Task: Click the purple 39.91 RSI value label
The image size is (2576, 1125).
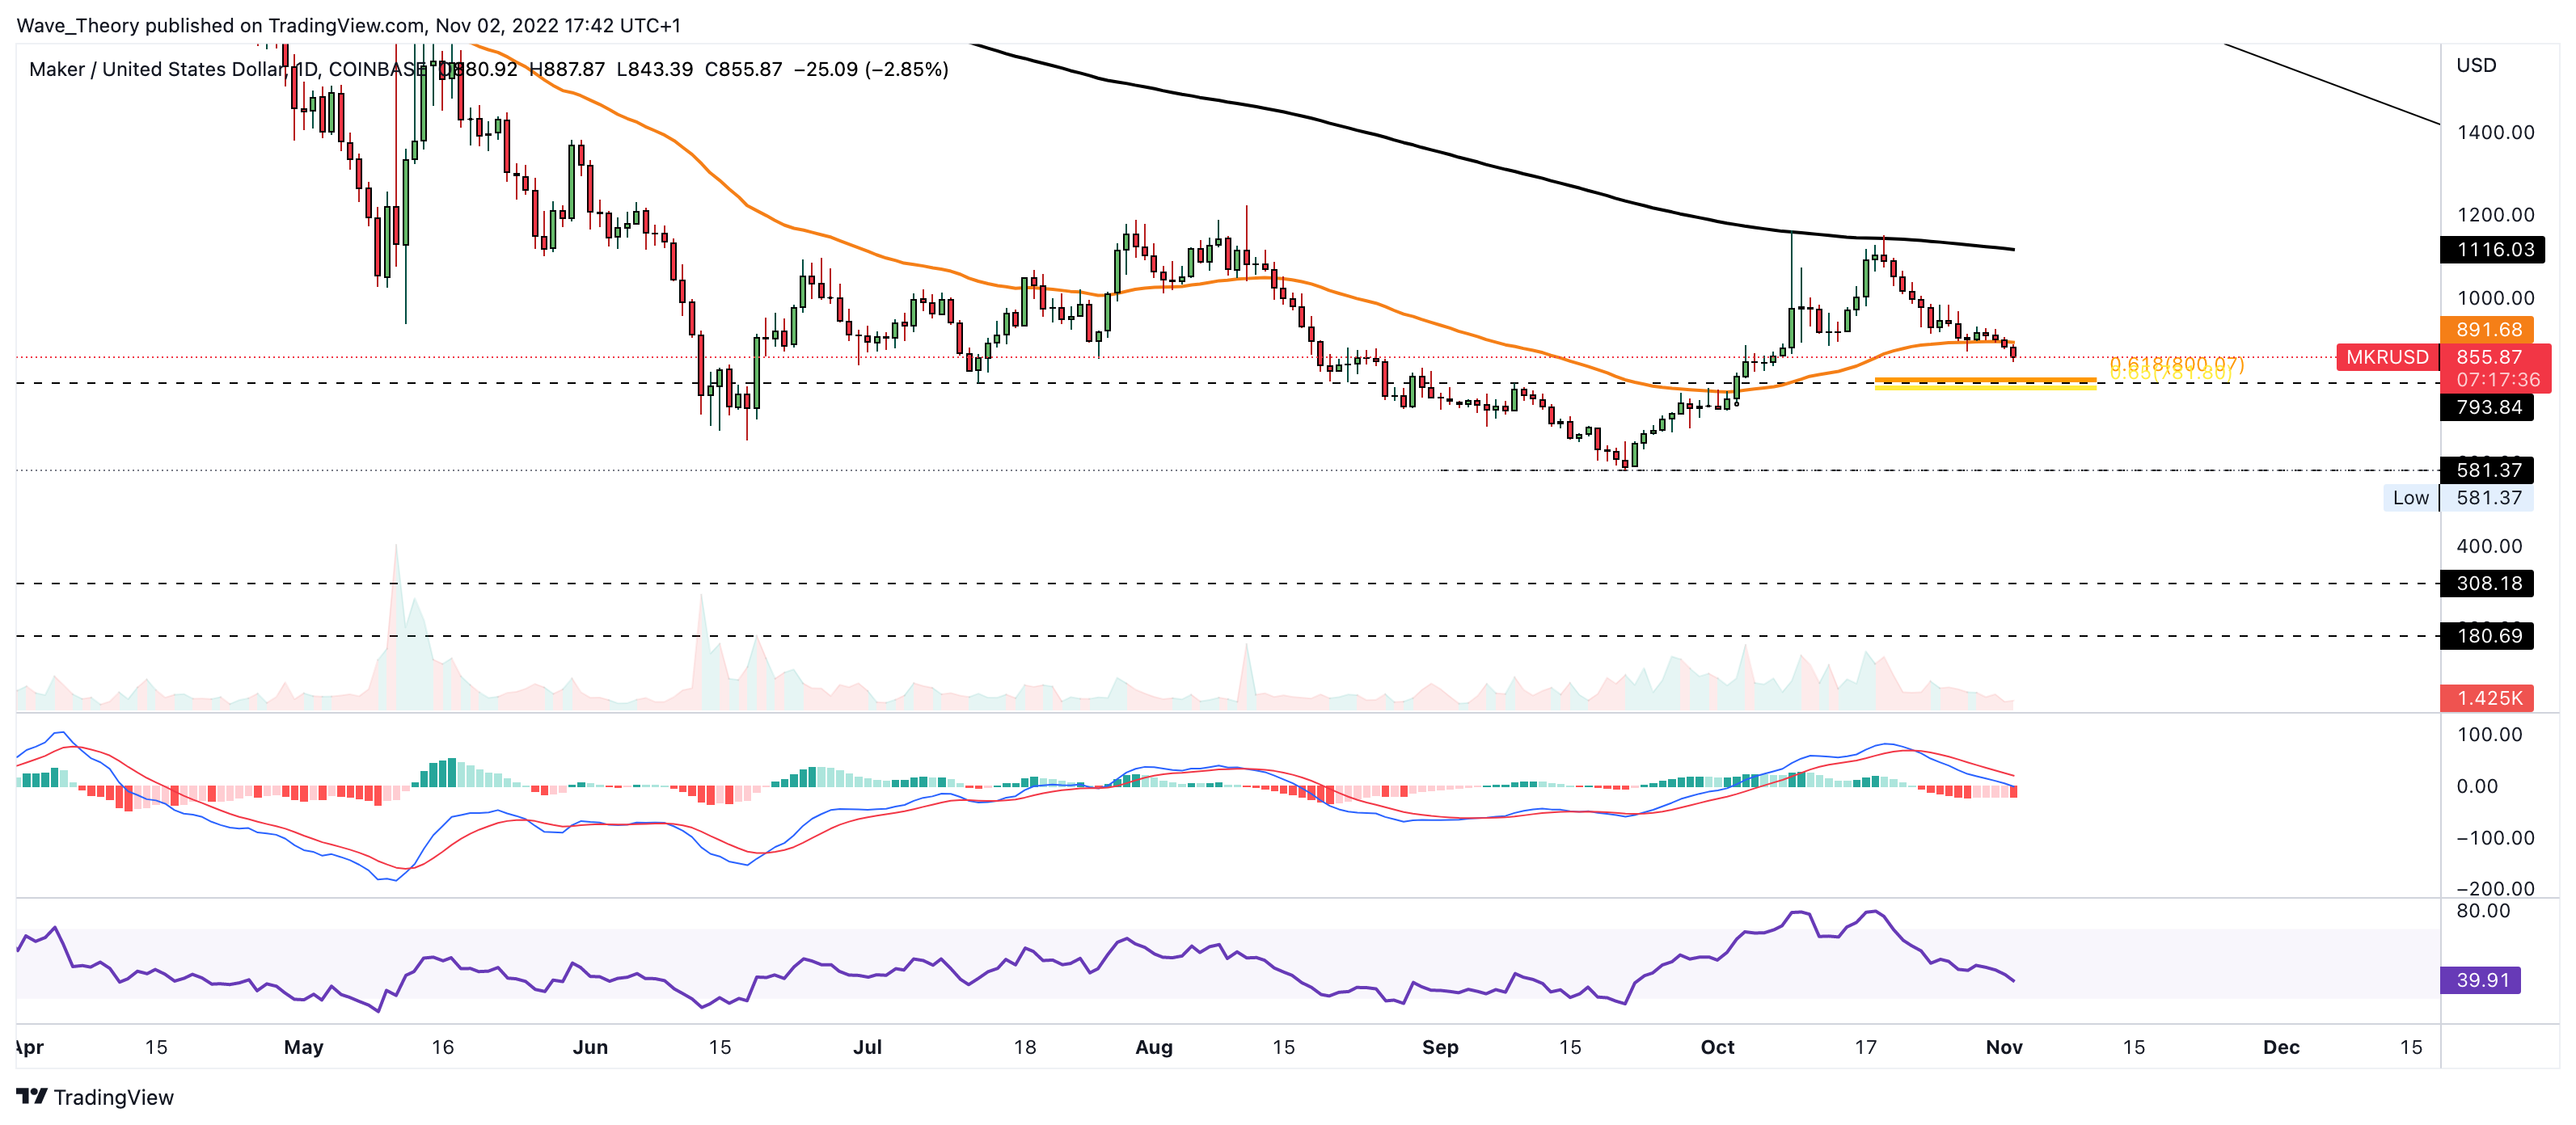Action: click(x=2481, y=980)
